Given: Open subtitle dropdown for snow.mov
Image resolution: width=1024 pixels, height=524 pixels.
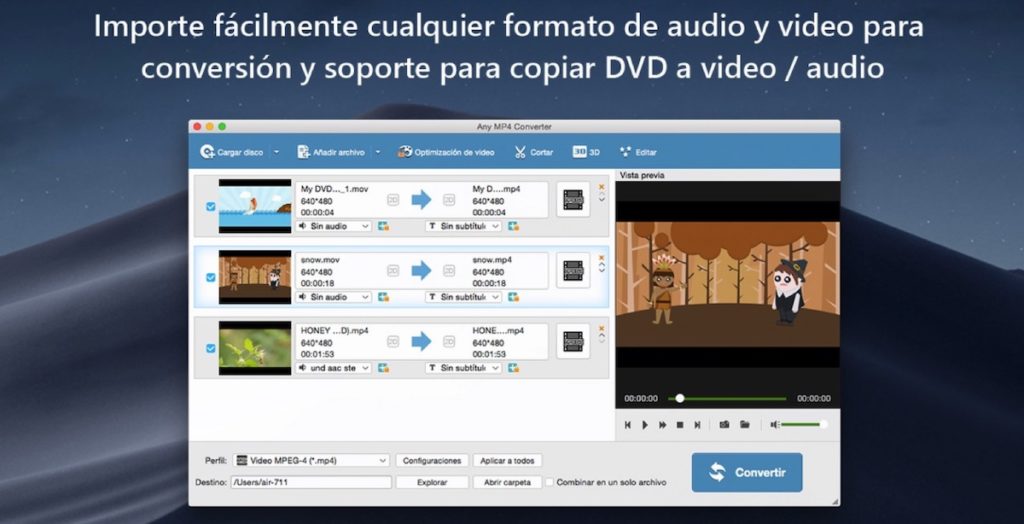Looking at the screenshot, I should click(x=464, y=297).
